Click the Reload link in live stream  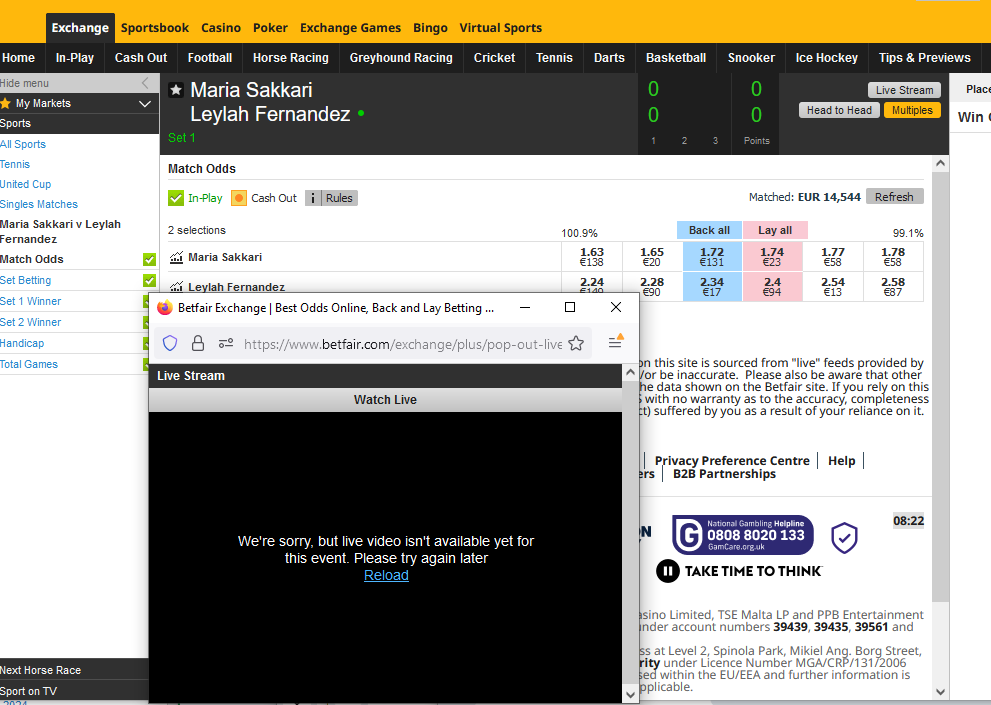[386, 575]
